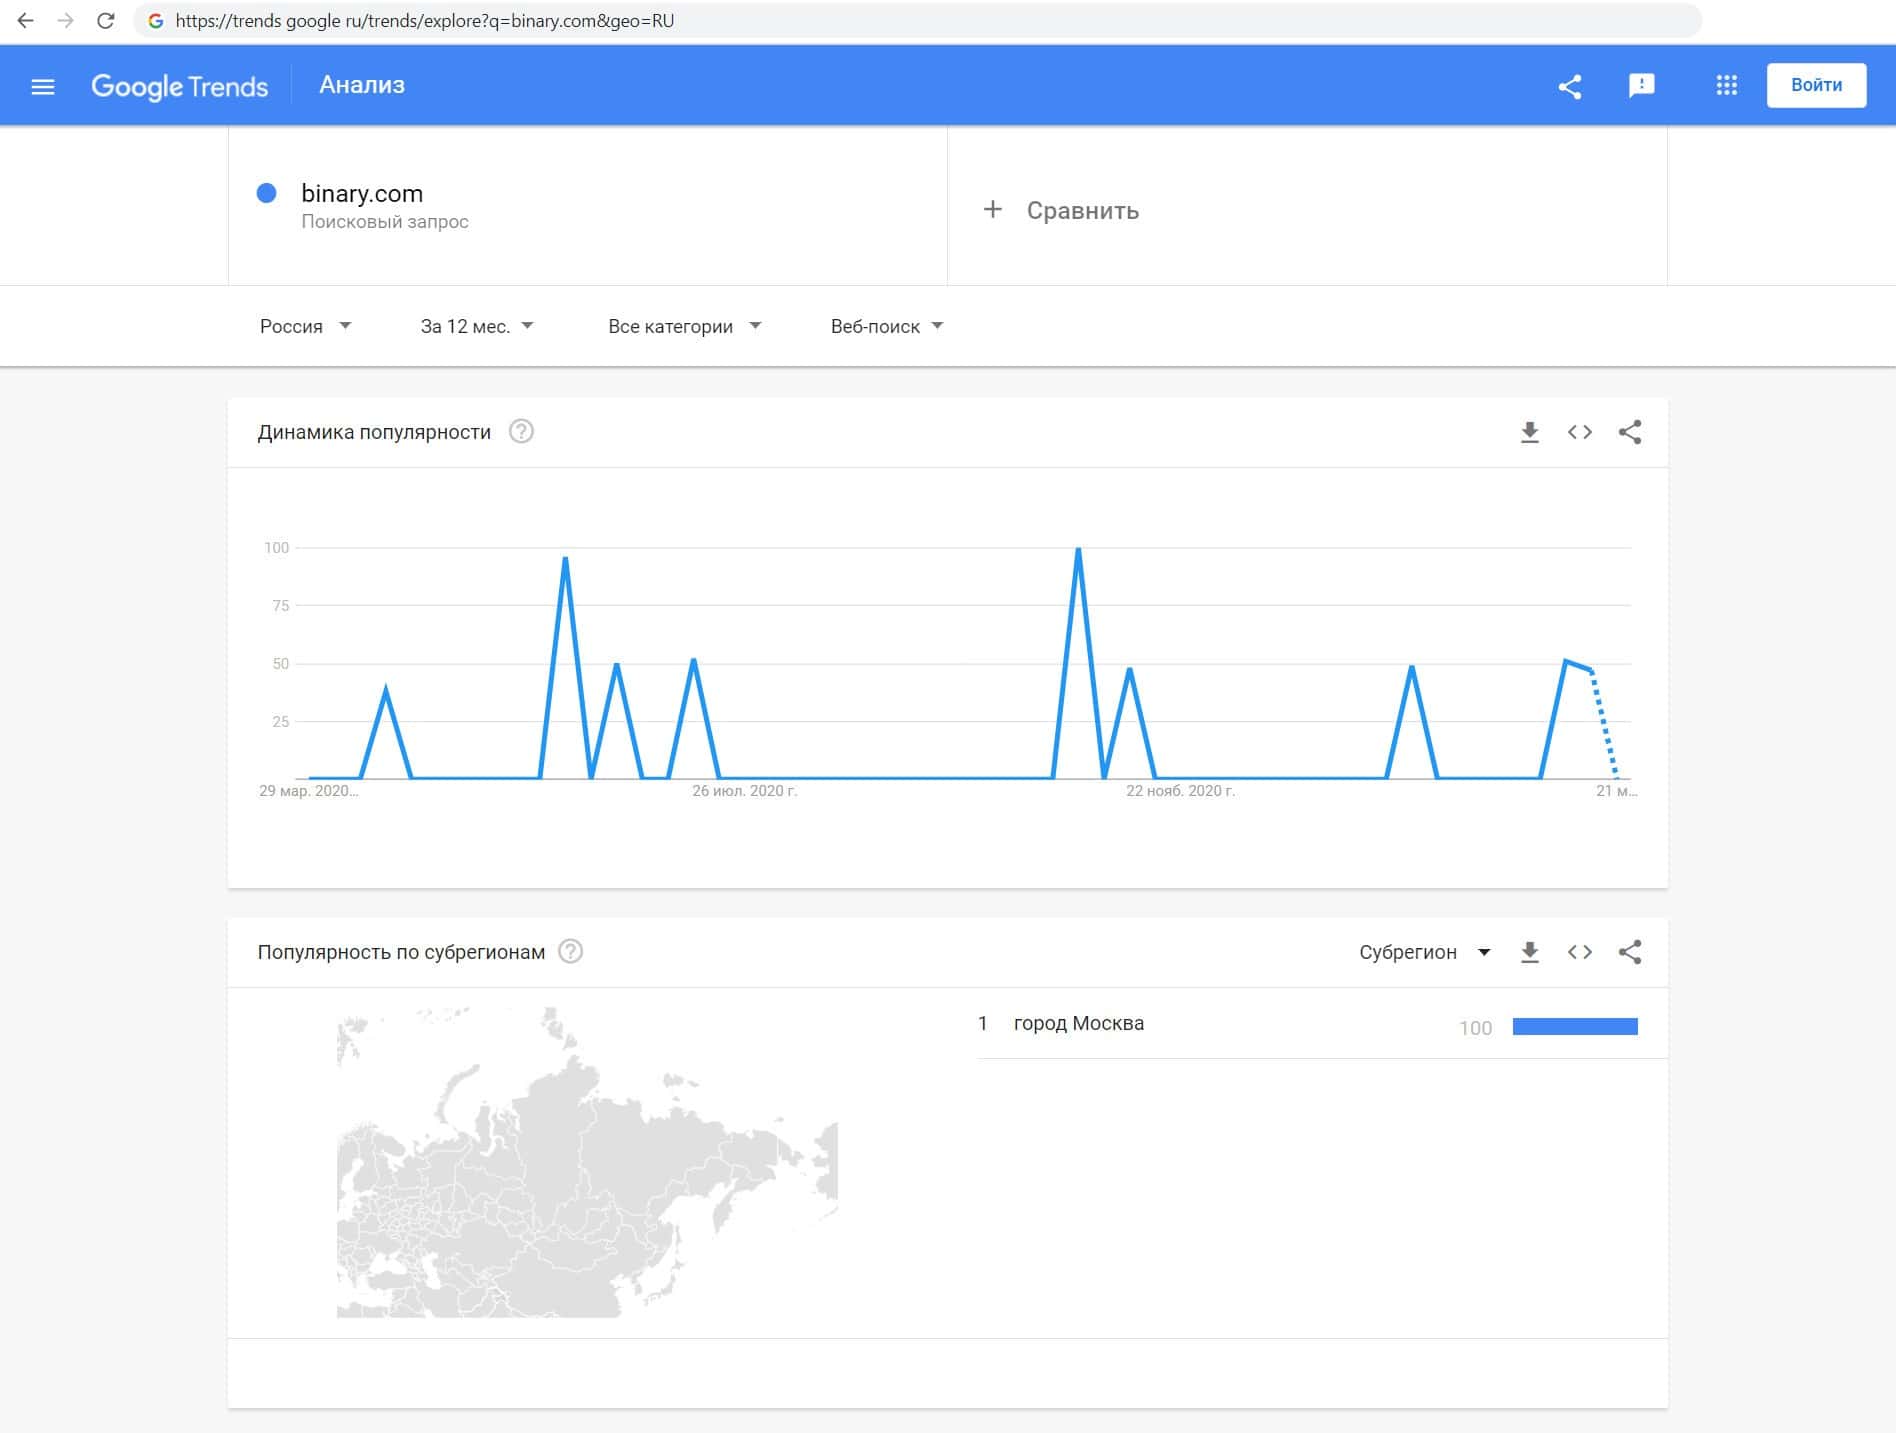The width and height of the screenshot is (1896, 1433).
Task: Open the Все категории dropdown
Action: click(x=685, y=326)
